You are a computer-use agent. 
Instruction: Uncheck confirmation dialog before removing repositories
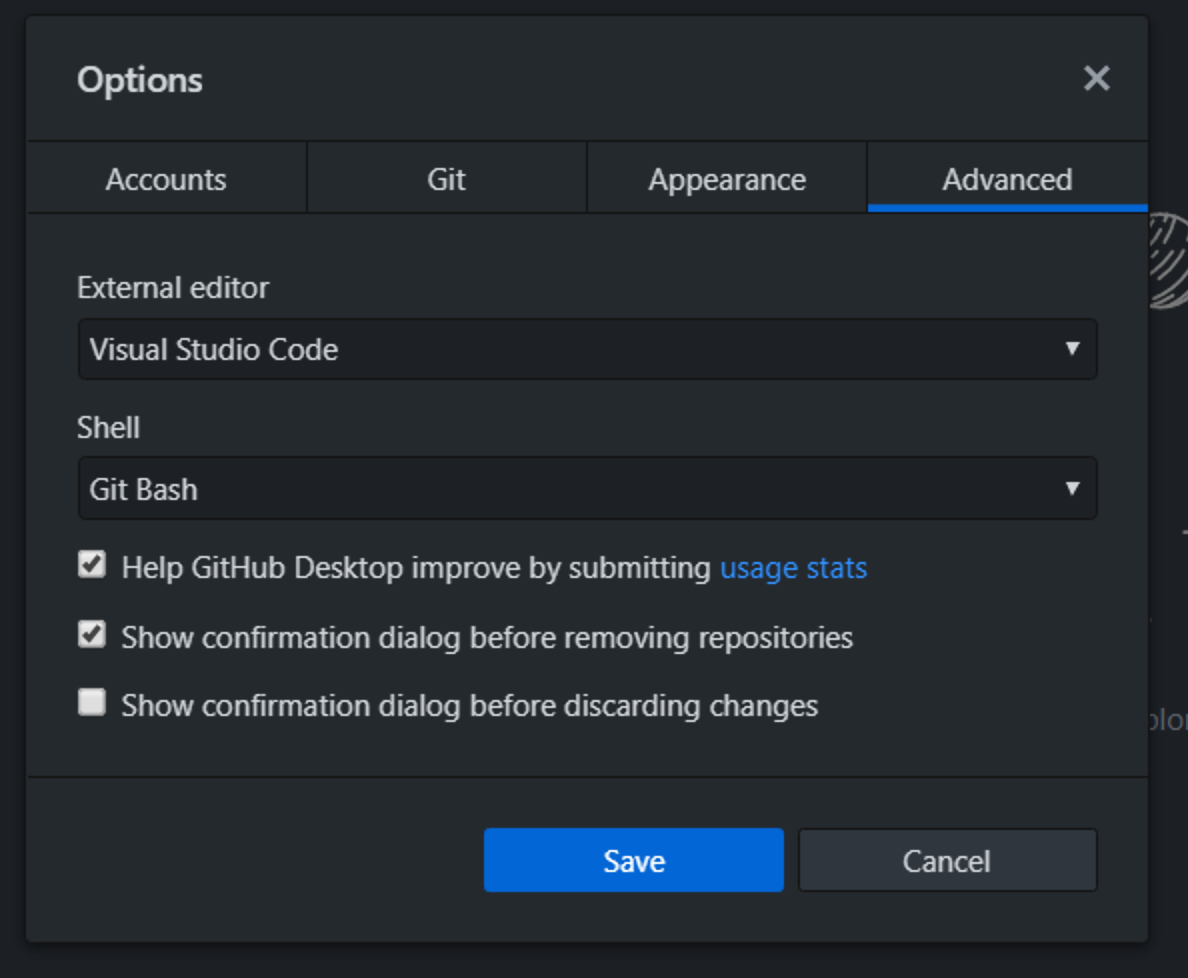[x=91, y=633]
